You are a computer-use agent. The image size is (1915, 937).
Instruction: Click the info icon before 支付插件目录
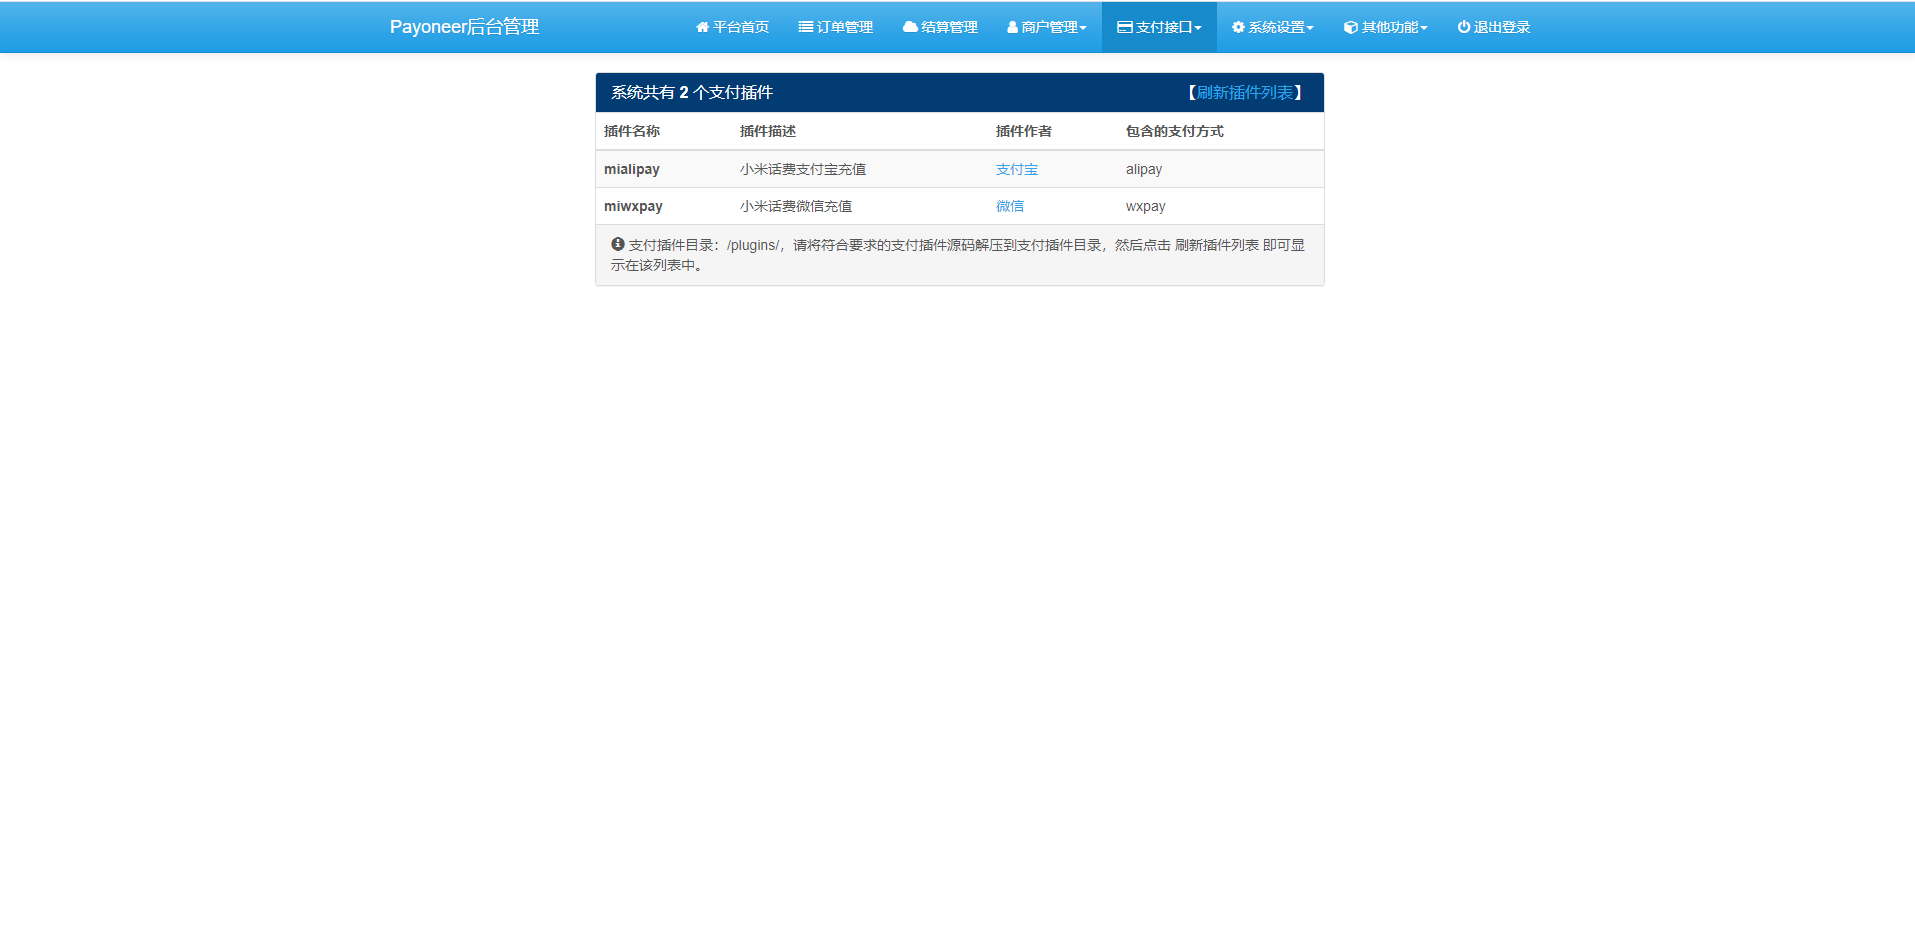pos(618,244)
